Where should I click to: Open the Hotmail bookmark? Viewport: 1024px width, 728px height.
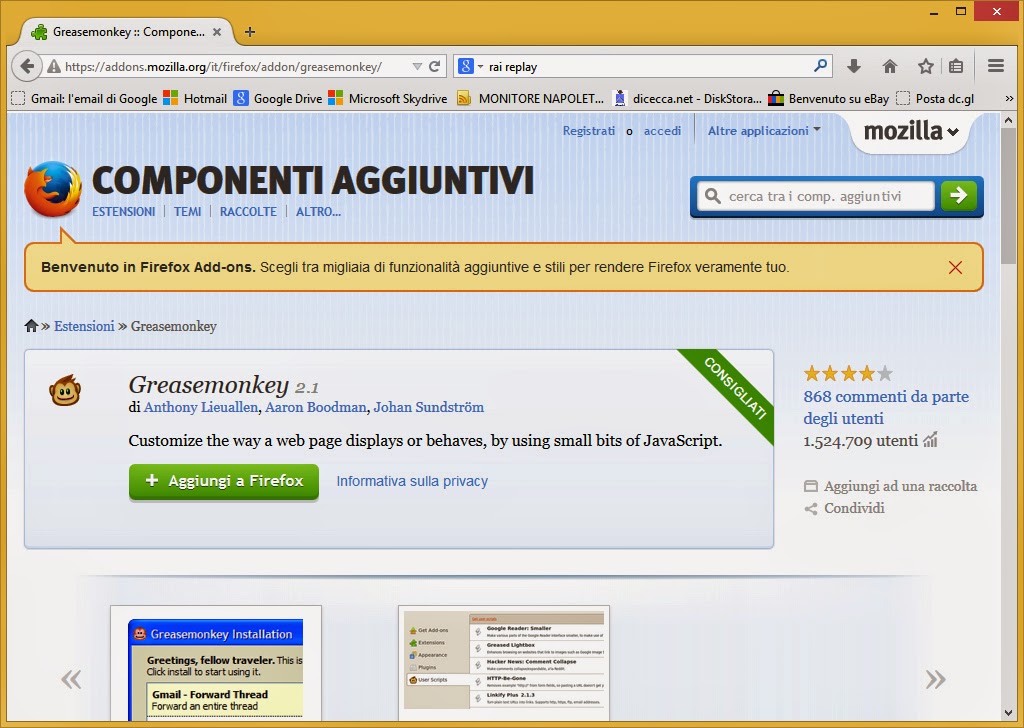pyautogui.click(x=195, y=99)
